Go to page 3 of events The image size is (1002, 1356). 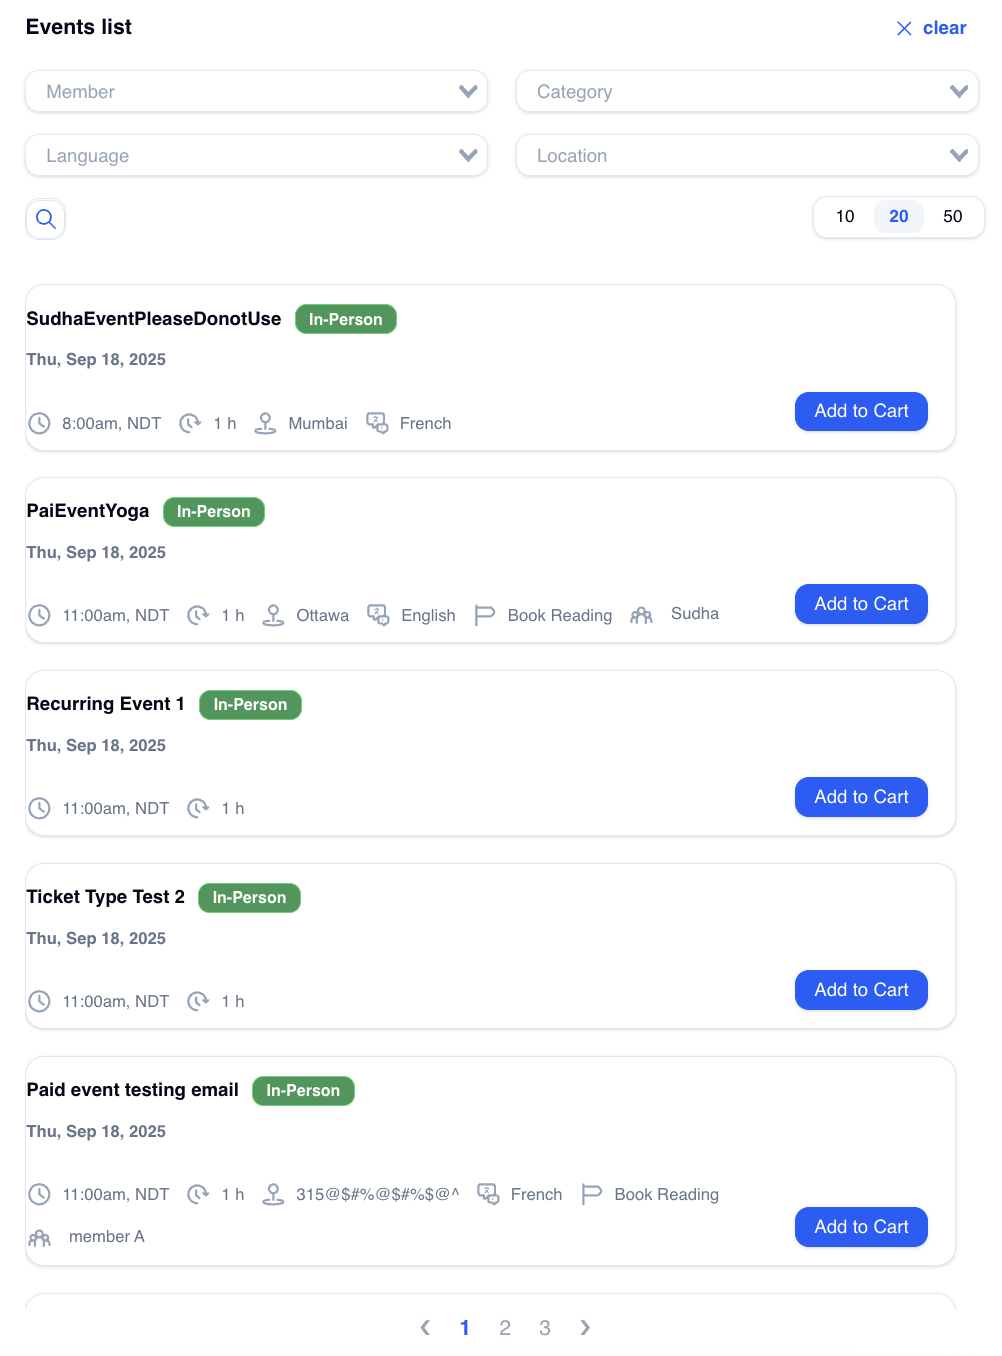[x=545, y=1328]
